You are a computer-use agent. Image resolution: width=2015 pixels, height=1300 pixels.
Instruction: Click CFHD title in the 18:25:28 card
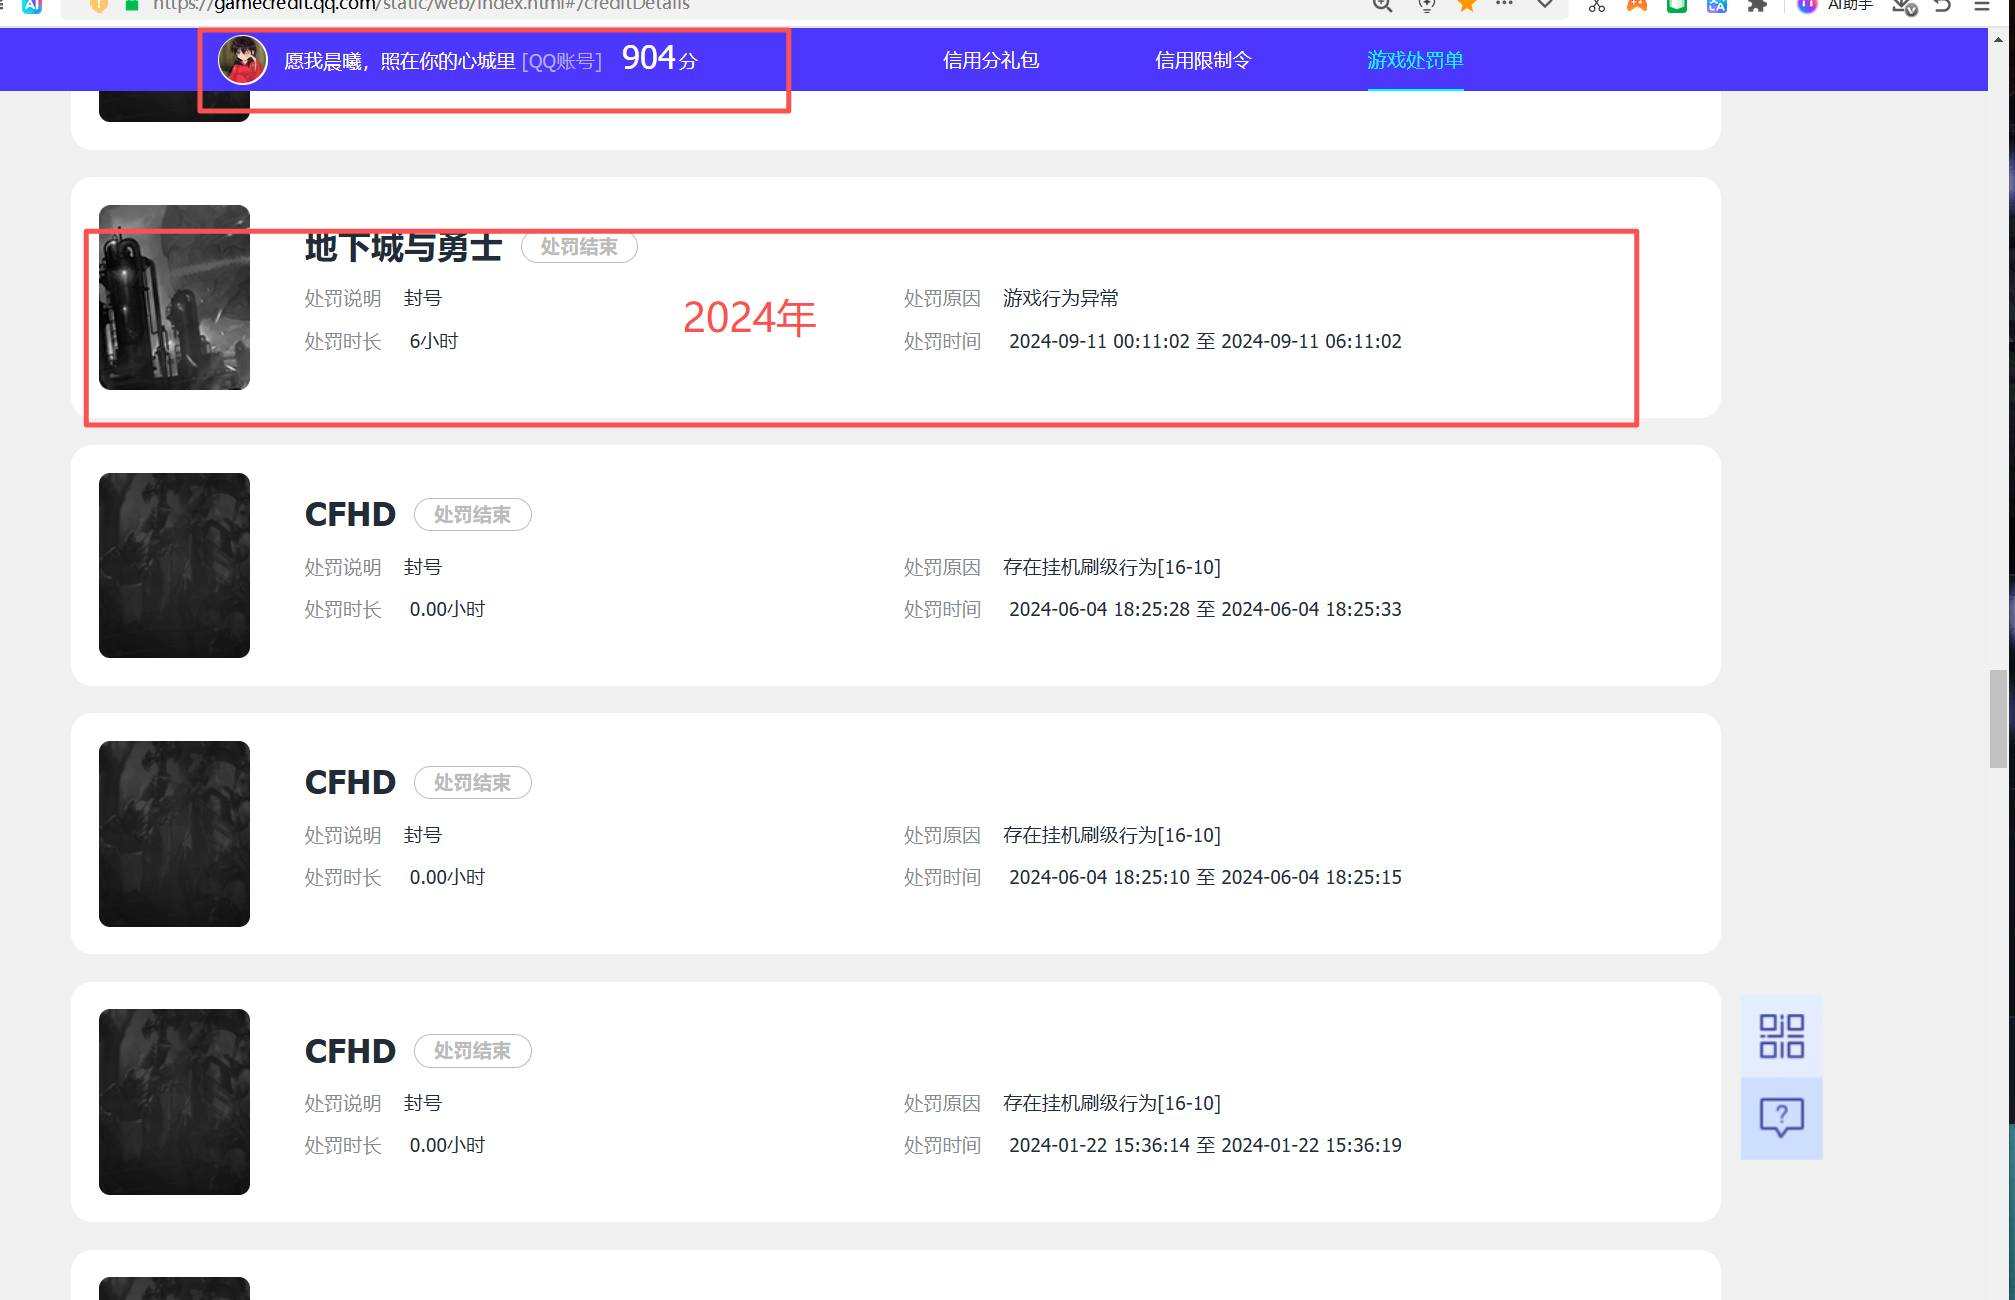(350, 514)
